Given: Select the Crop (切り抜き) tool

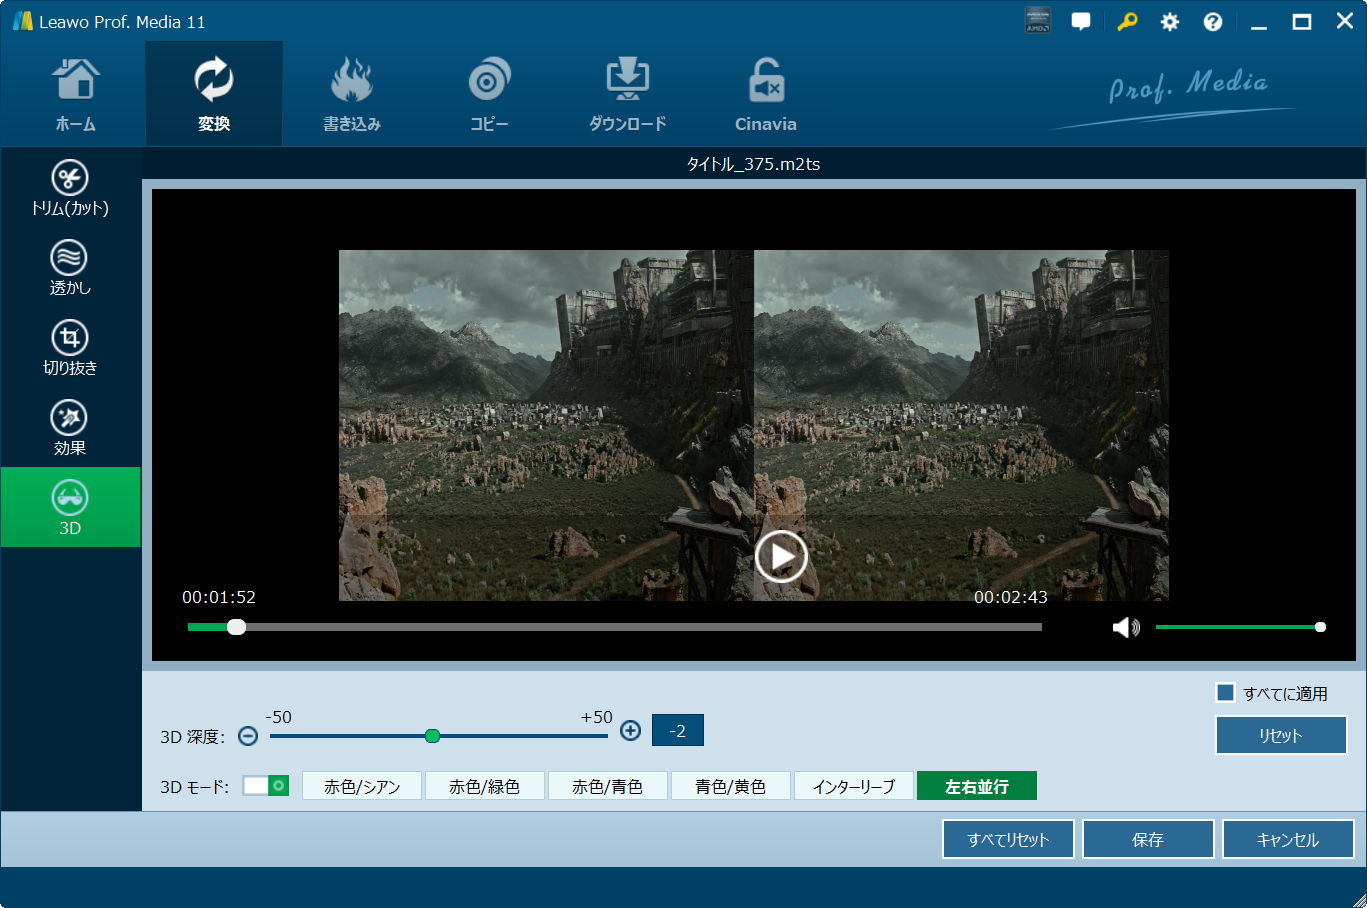Looking at the screenshot, I should (x=69, y=348).
